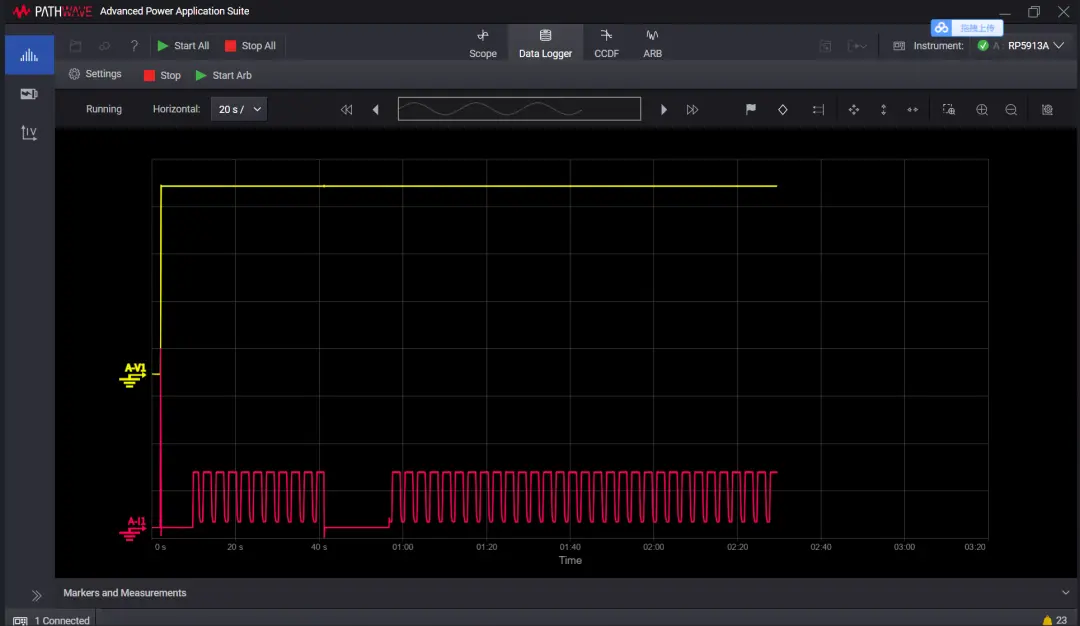1080x626 pixels.
Task: Jump to end with fast-forward double arrow
Action: point(692,110)
